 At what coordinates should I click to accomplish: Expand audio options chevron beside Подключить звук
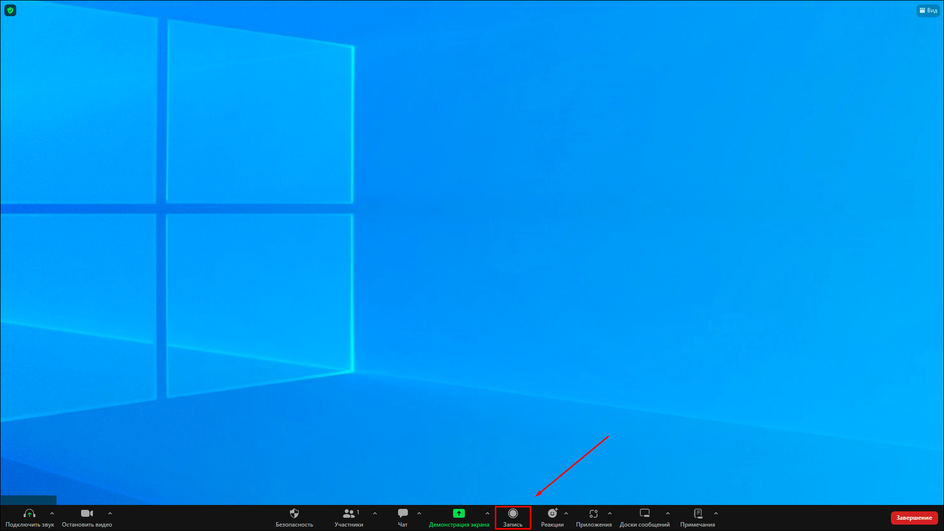pyautogui.click(x=52, y=514)
